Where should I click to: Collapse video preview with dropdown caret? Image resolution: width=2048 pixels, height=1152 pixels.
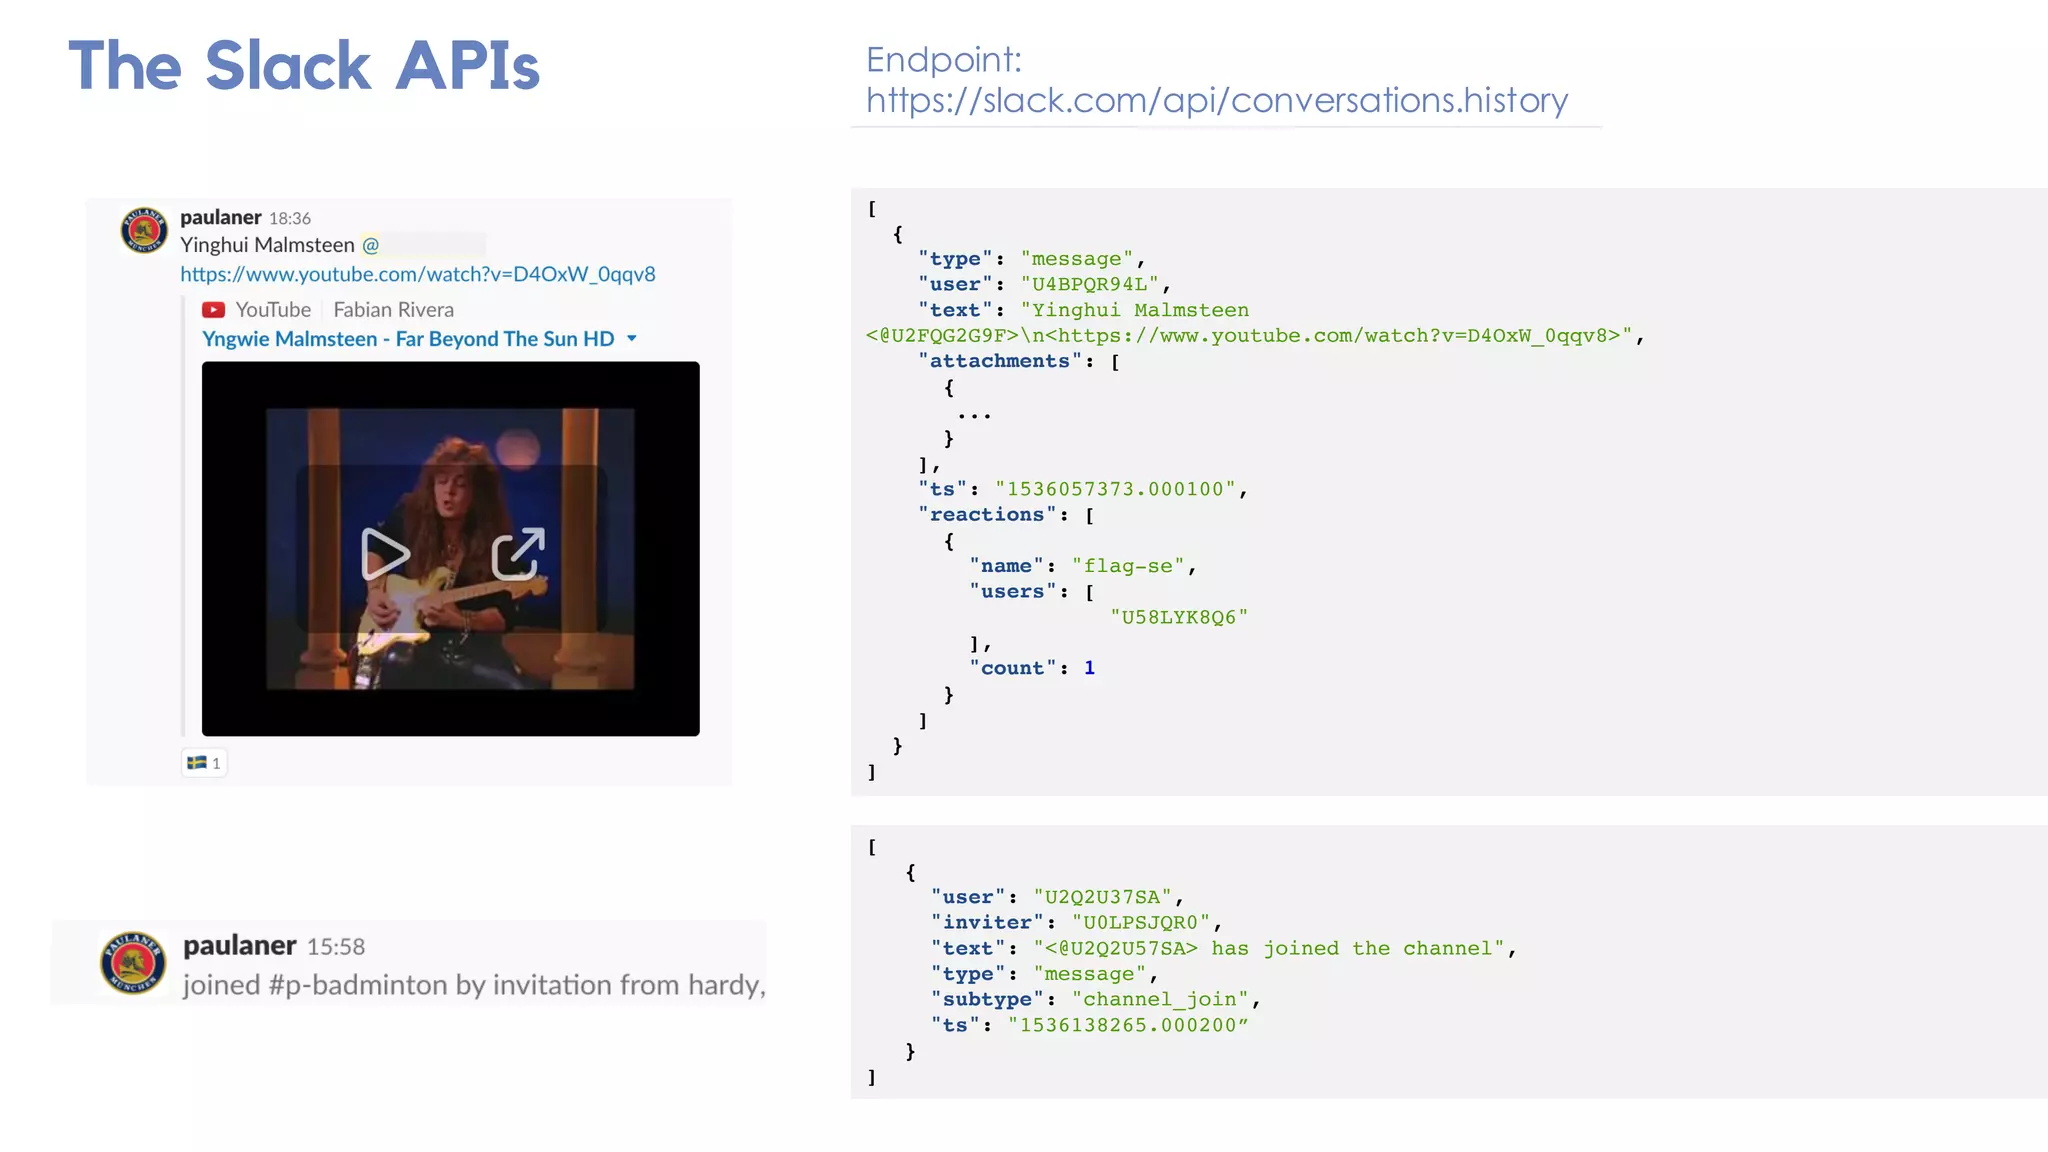coord(632,339)
